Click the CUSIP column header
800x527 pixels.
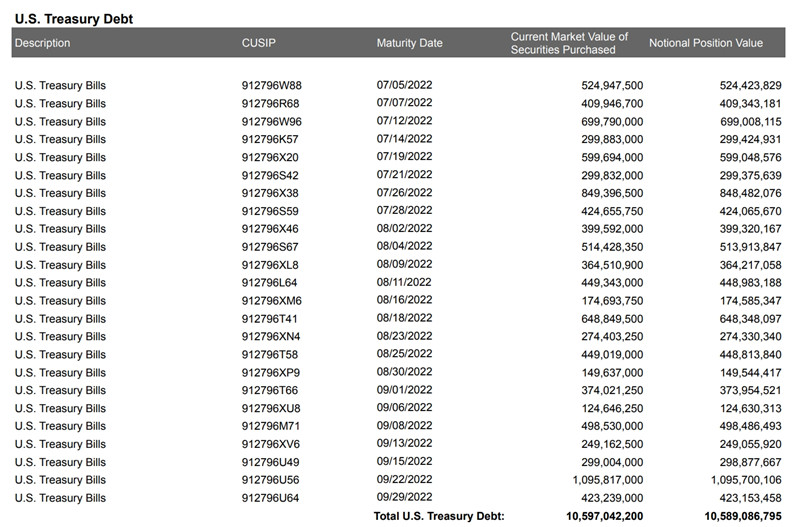[259, 43]
